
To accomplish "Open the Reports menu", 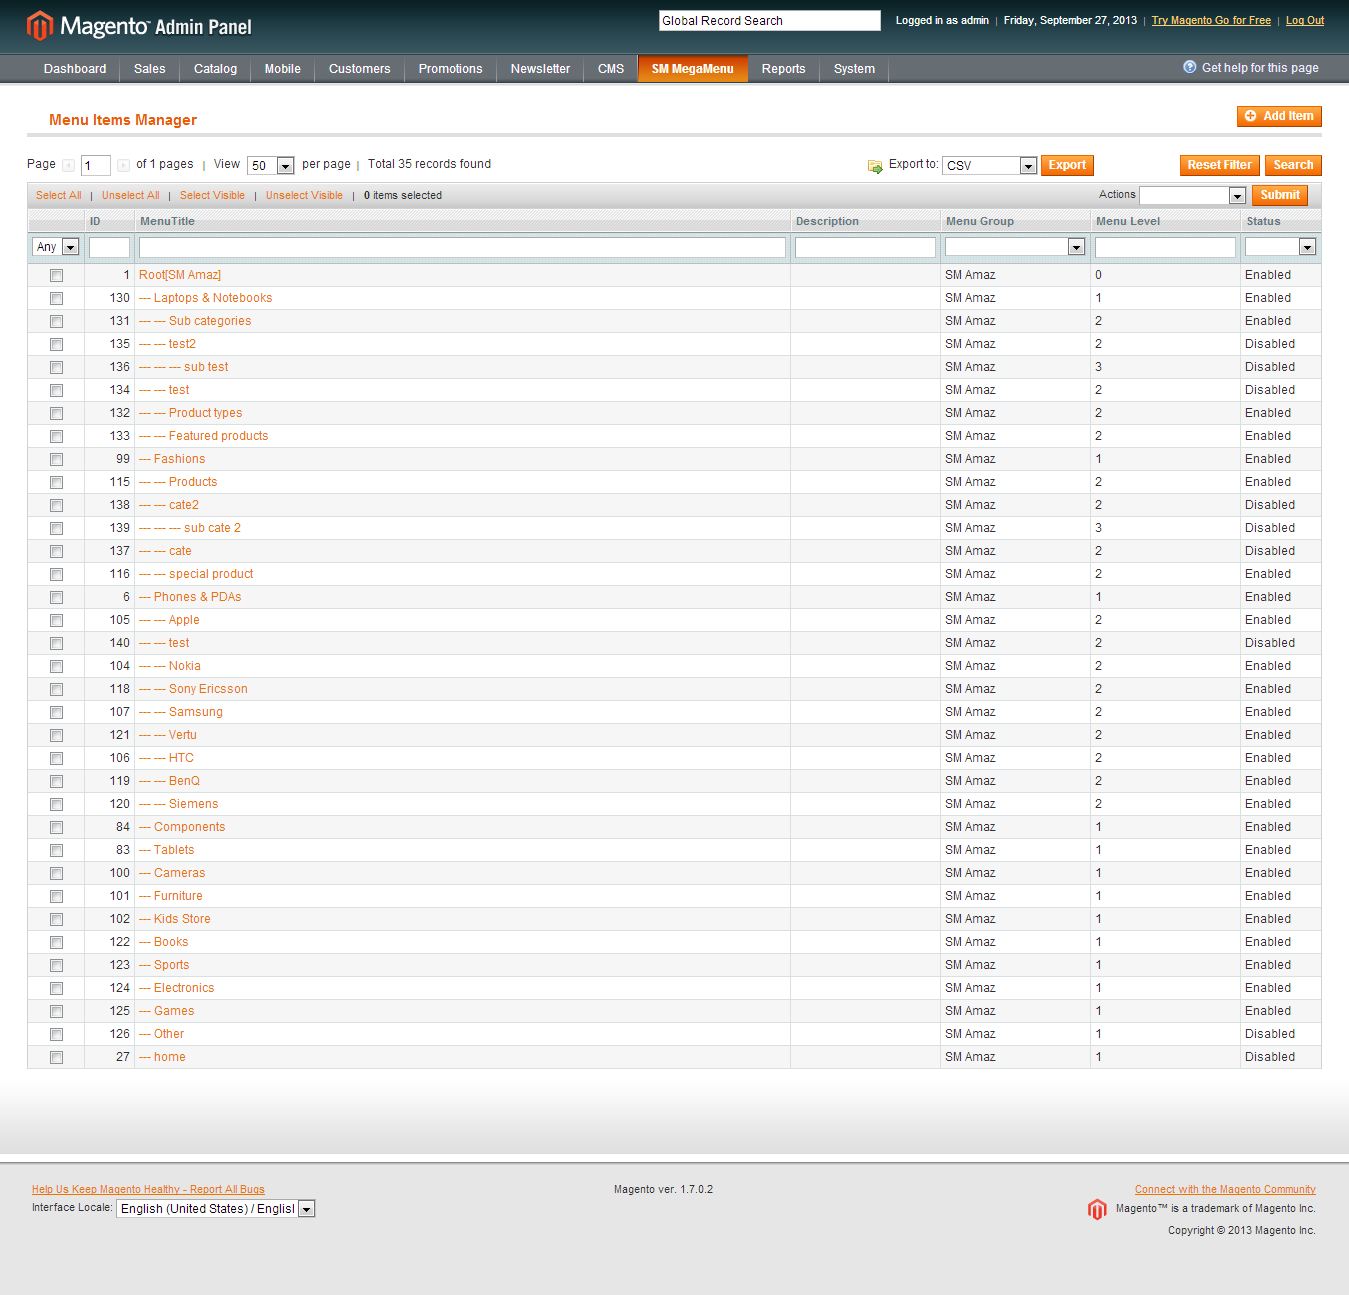I will pyautogui.click(x=783, y=69).
